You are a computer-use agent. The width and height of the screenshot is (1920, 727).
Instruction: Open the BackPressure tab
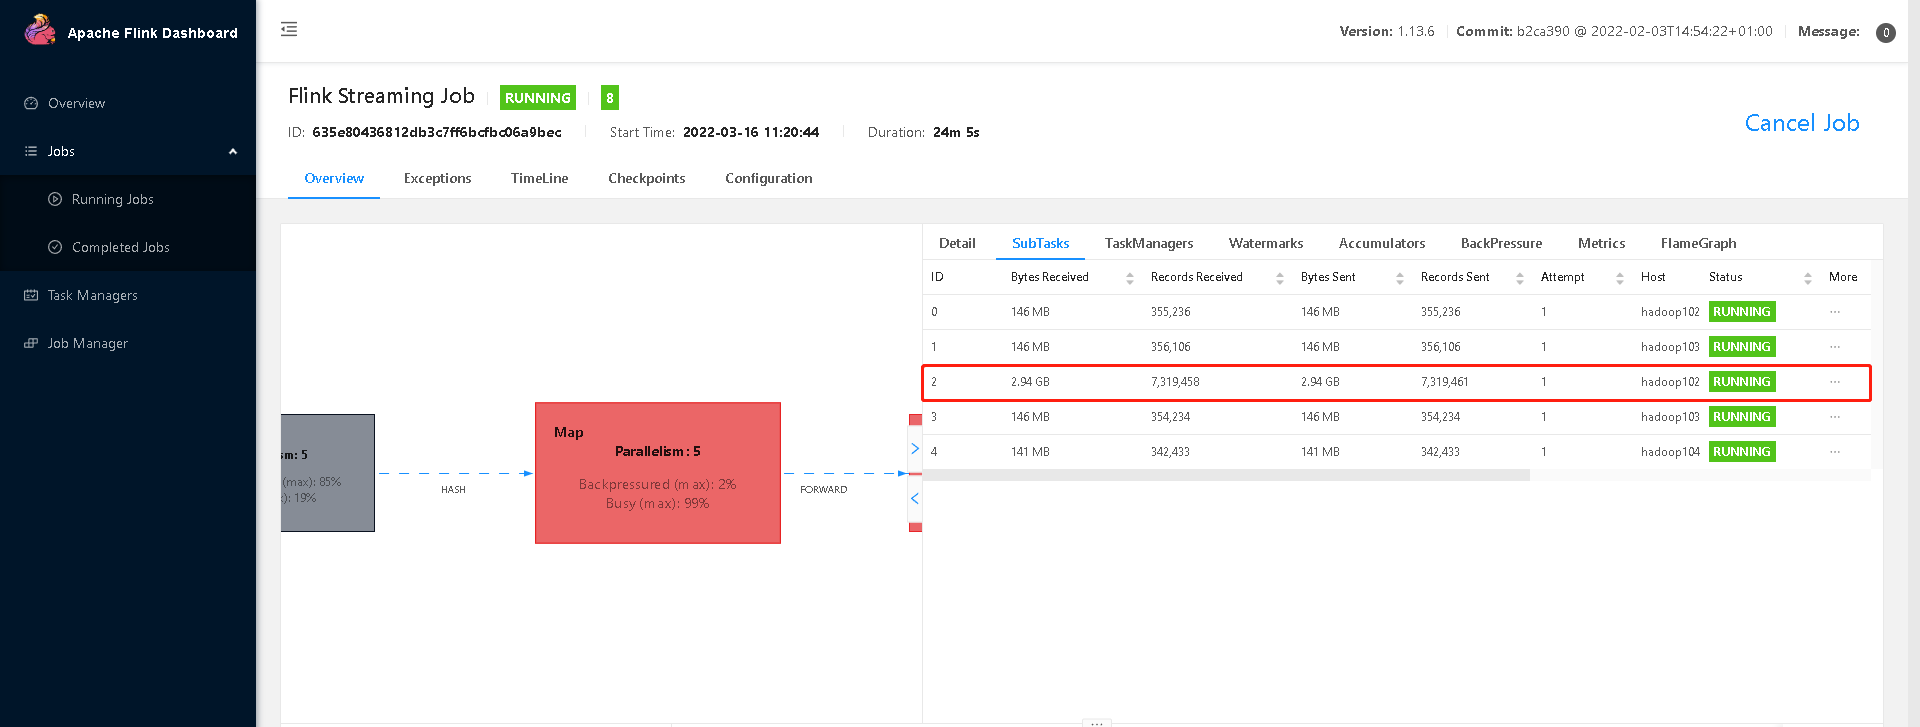pyautogui.click(x=1501, y=243)
